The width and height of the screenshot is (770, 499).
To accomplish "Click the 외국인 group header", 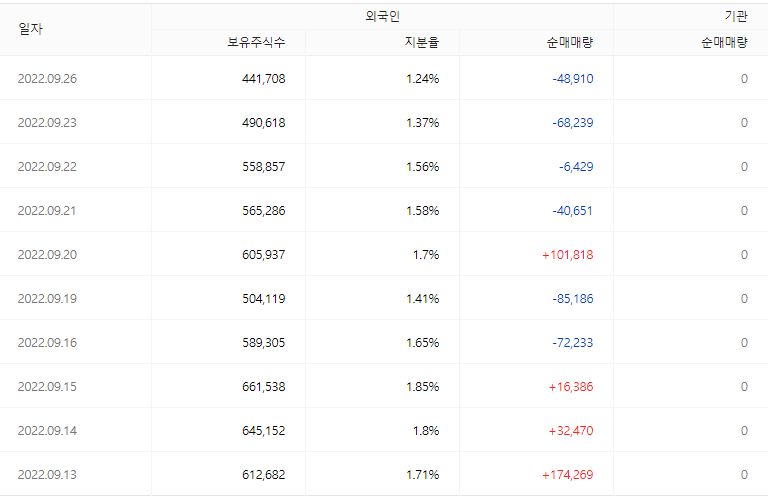I will coord(383,16).
